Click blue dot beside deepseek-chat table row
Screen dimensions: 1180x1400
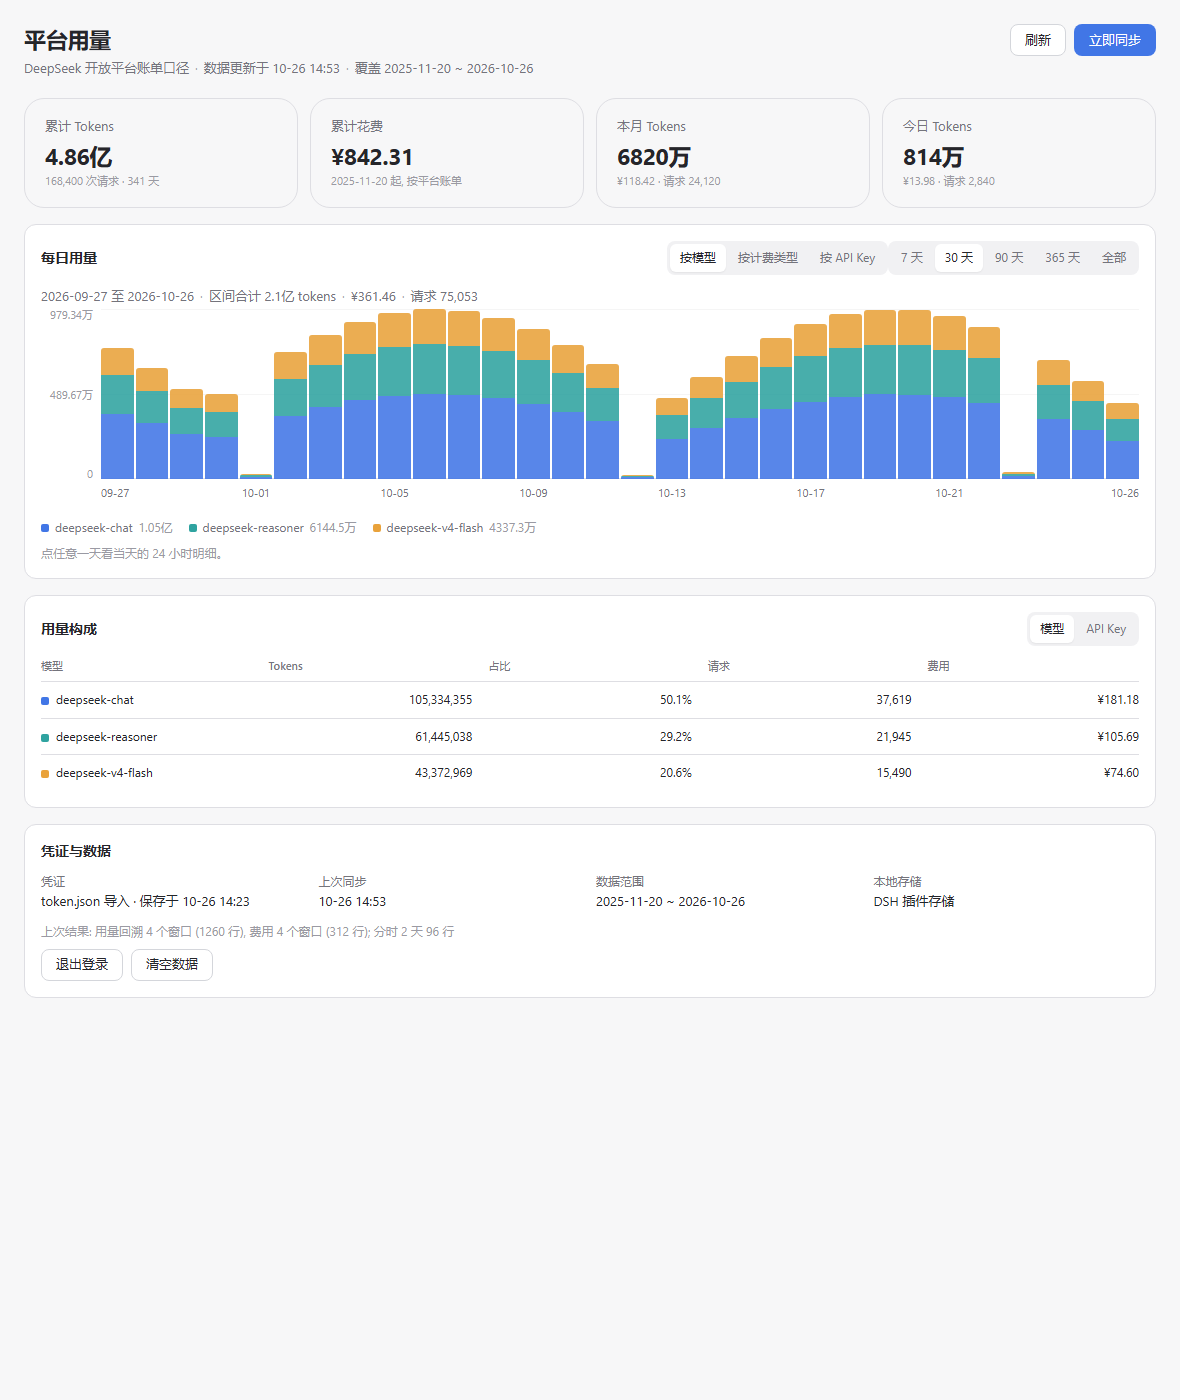point(45,701)
